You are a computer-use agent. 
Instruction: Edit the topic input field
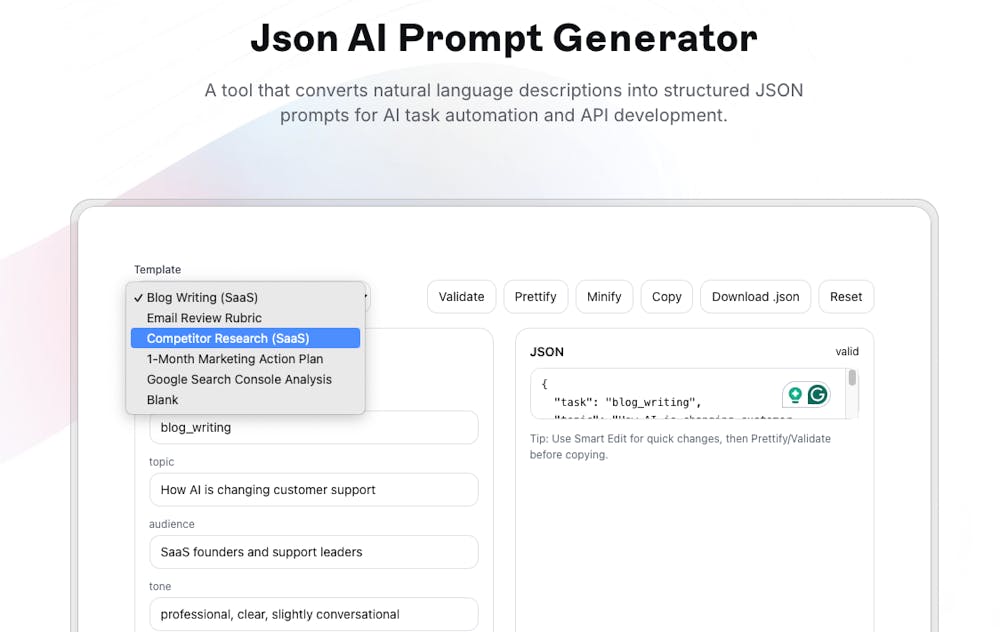[x=314, y=490]
